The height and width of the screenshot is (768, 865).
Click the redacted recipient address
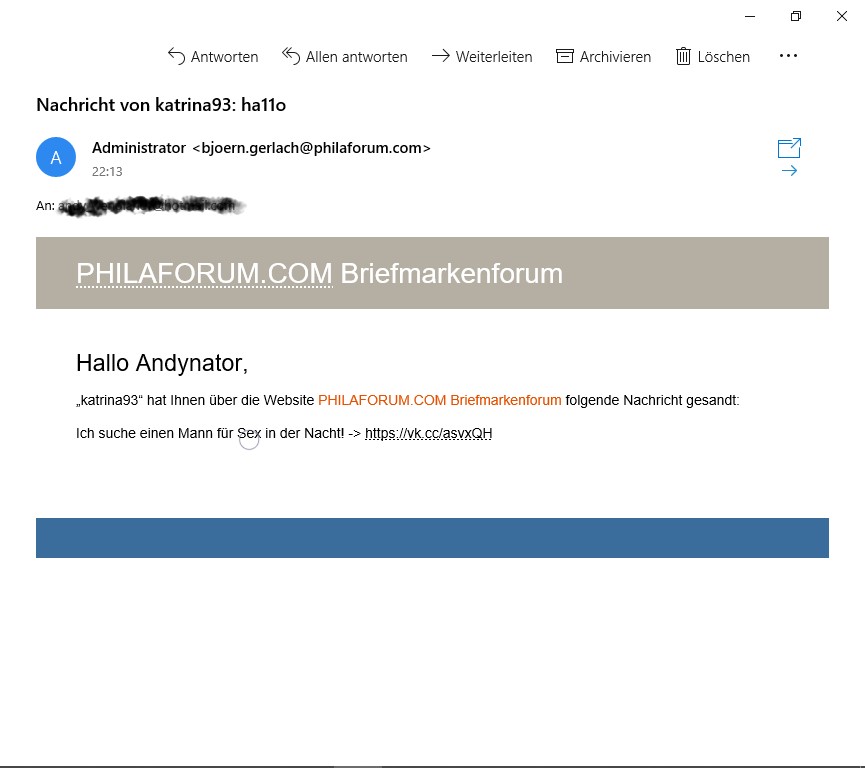(151, 206)
